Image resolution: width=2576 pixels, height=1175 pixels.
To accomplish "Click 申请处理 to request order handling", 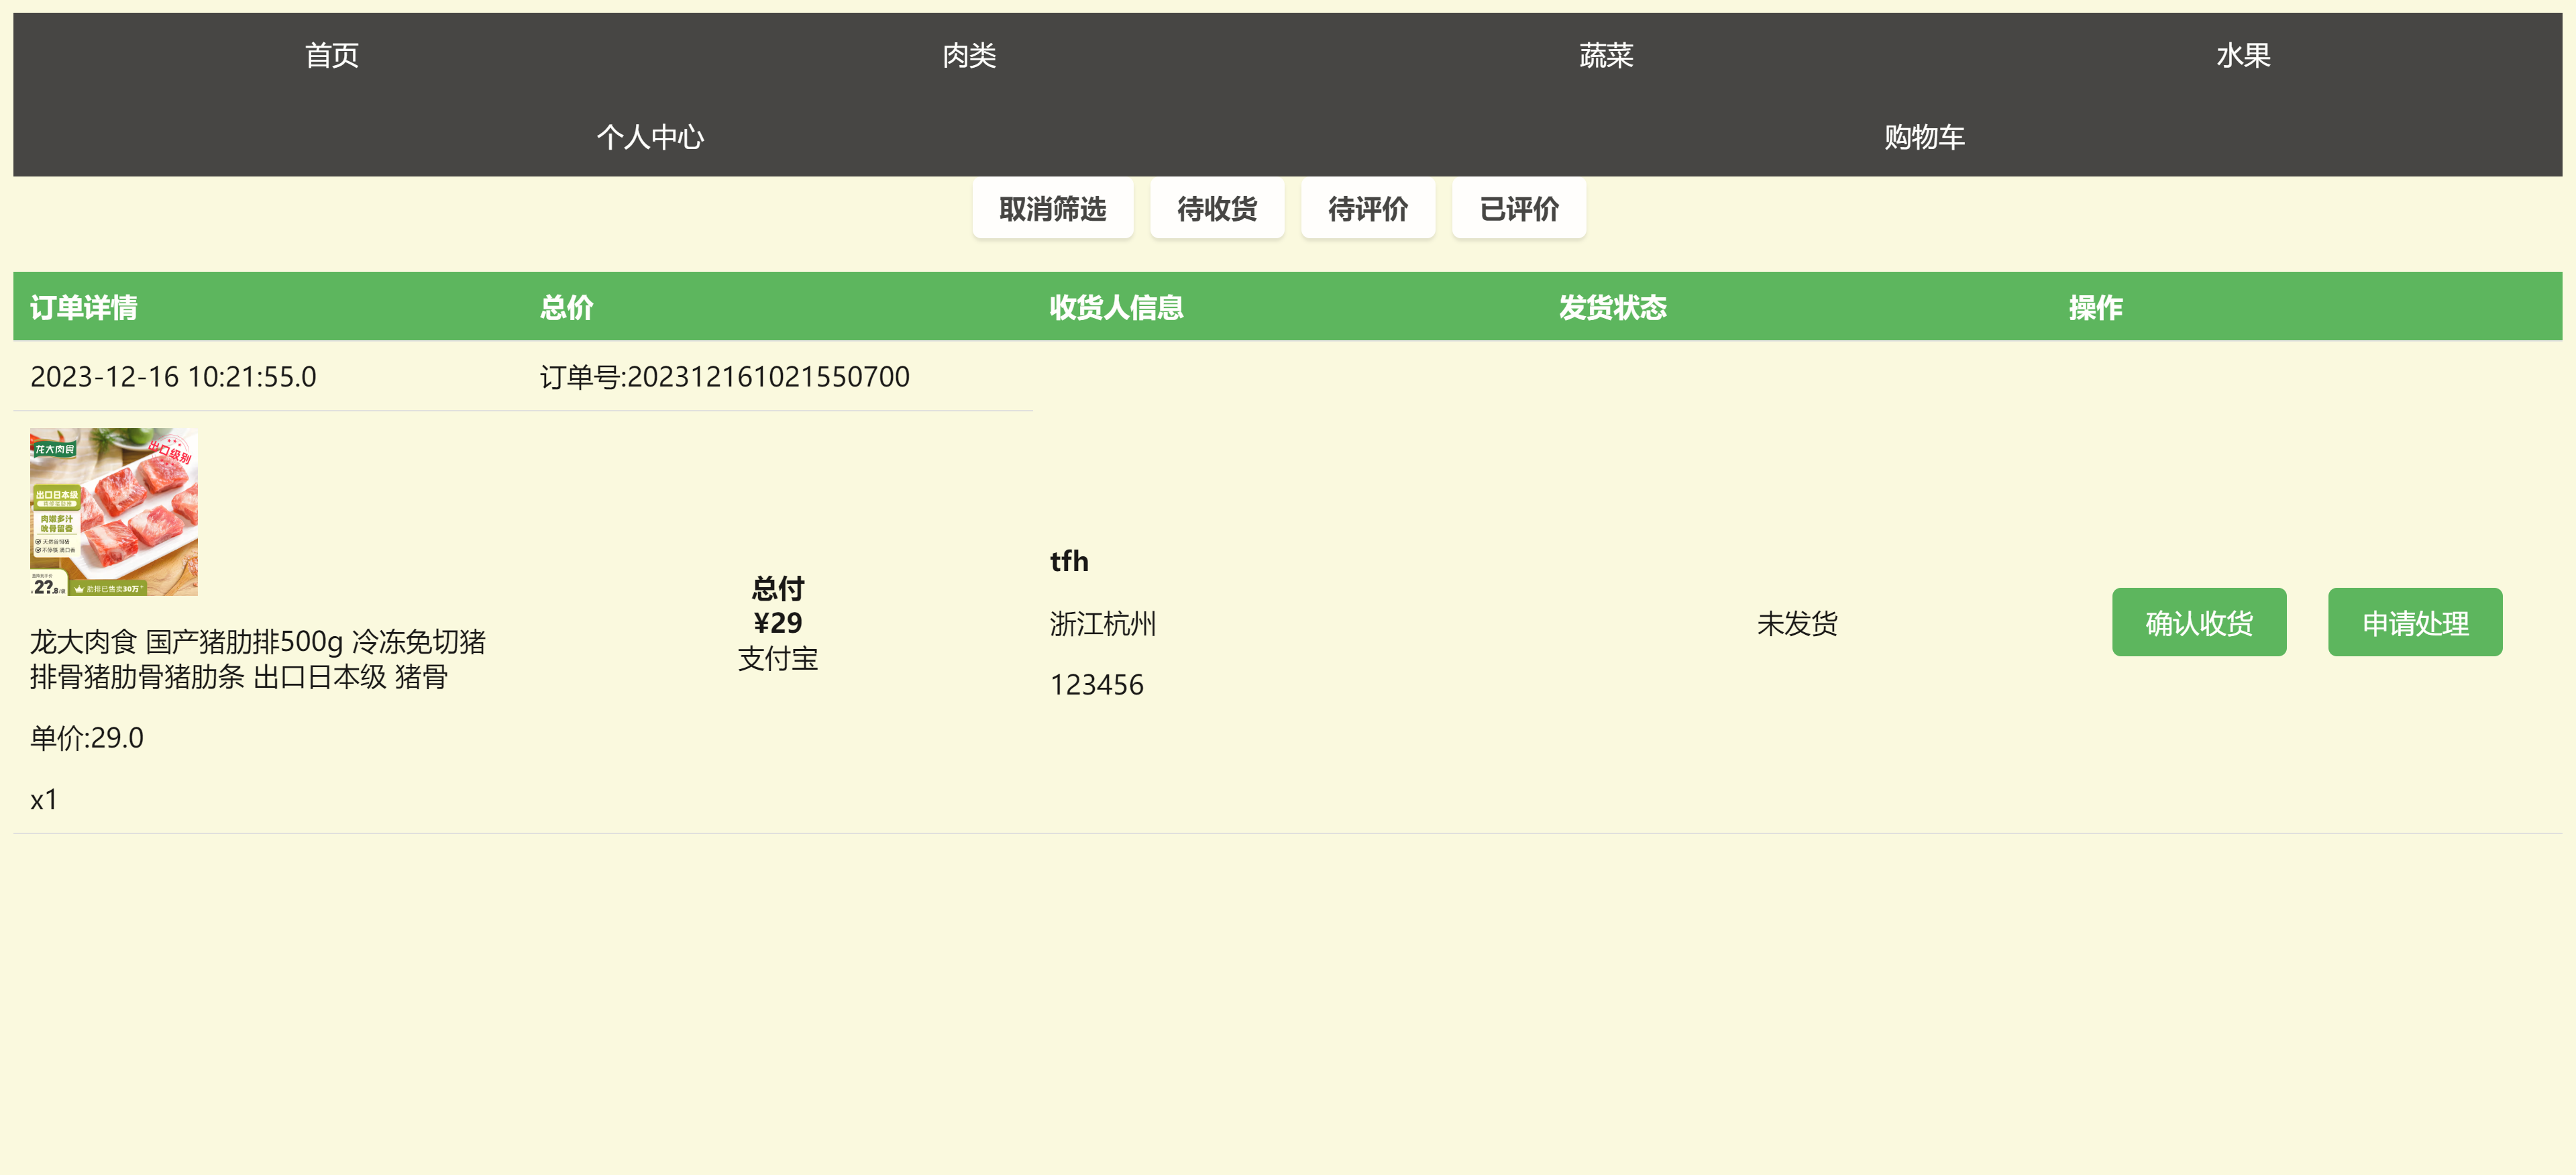I will click(2414, 622).
